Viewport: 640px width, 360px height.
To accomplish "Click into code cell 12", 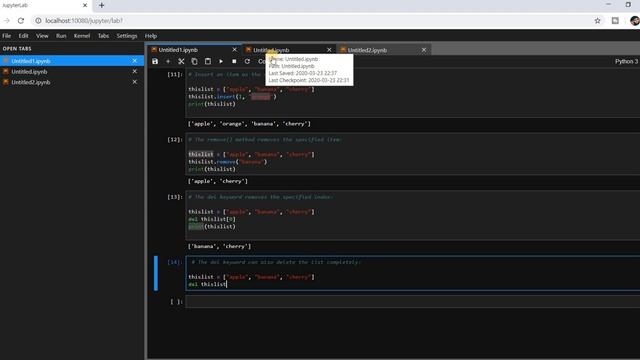I will coord(413,154).
